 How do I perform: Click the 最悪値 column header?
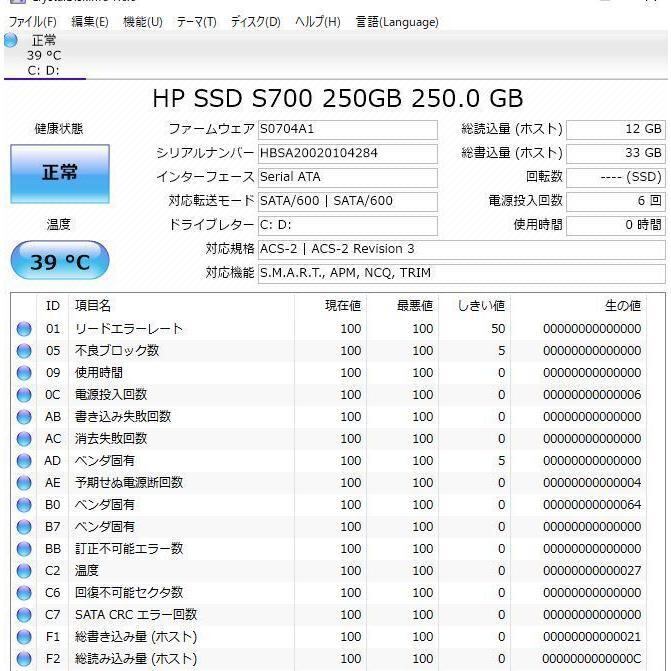tap(403, 306)
